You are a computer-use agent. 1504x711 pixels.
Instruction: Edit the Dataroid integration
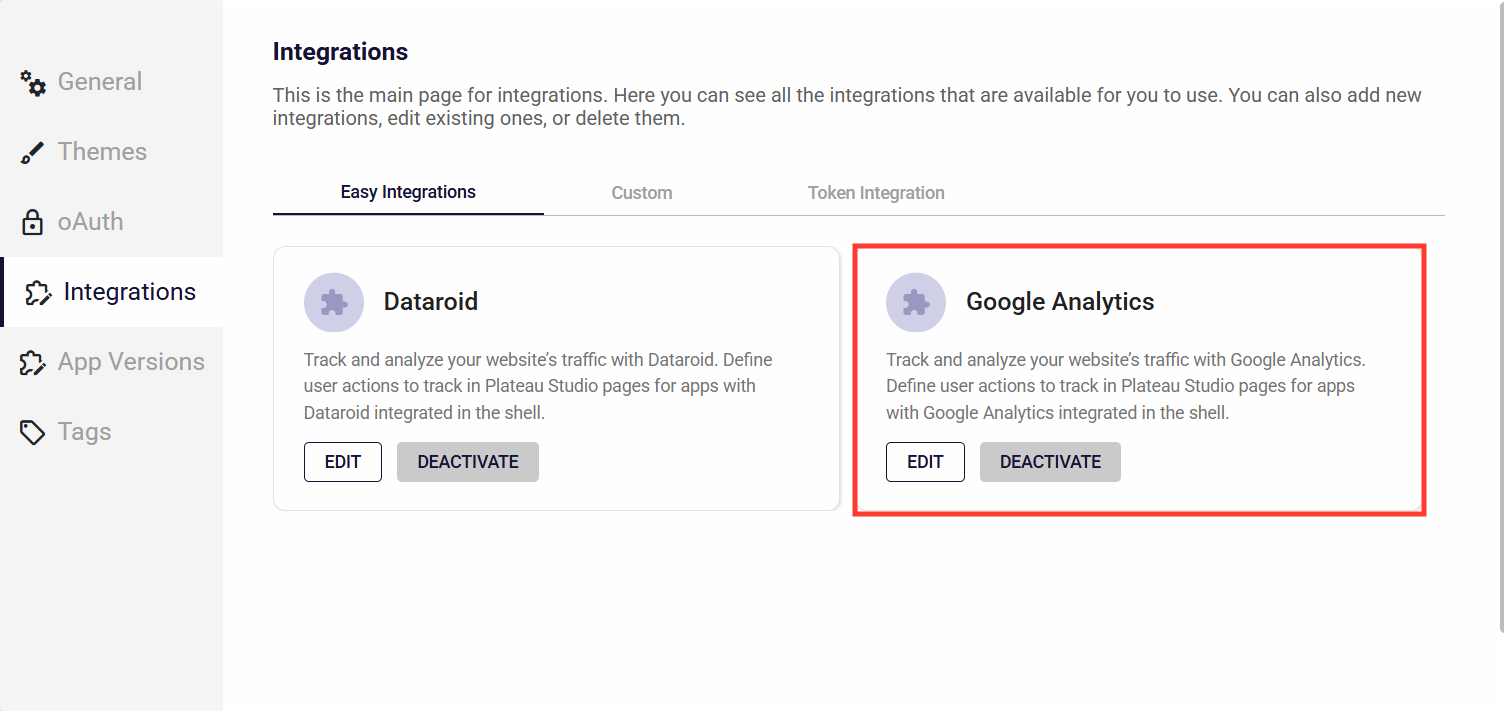pos(343,462)
